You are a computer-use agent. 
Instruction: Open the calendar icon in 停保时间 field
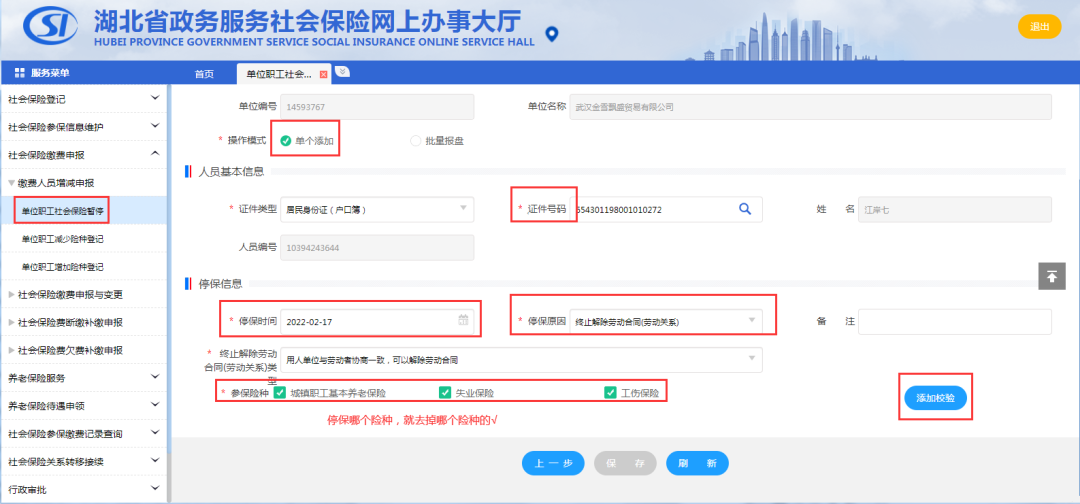464,320
